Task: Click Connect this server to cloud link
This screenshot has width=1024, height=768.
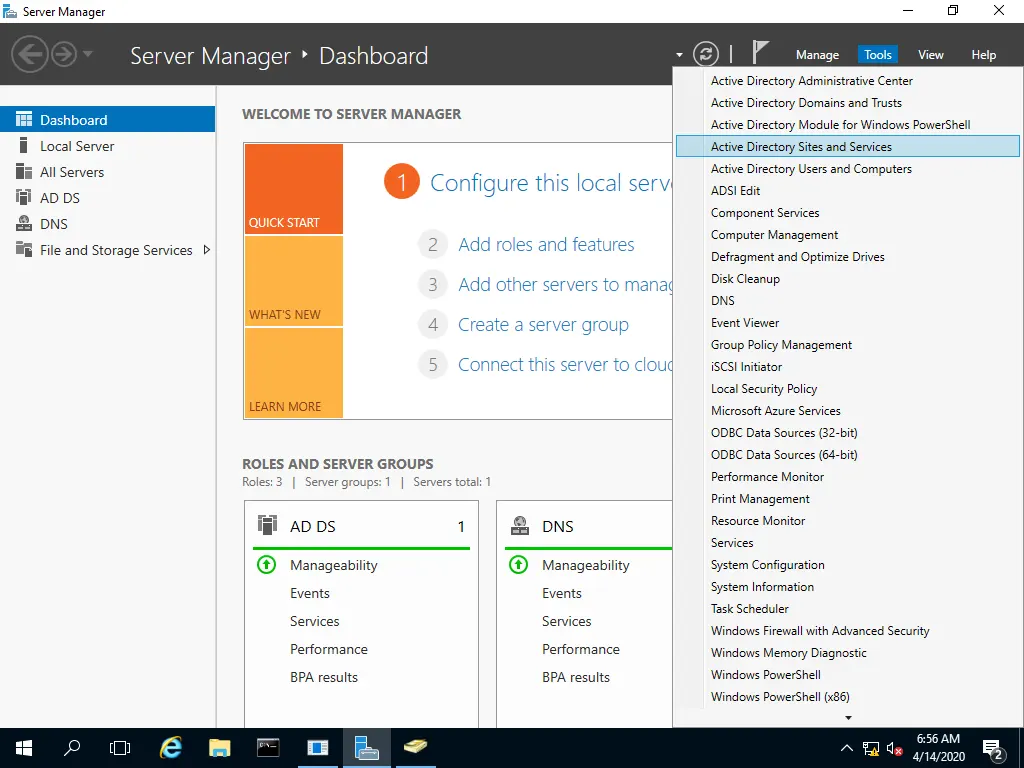Action: tap(565, 364)
